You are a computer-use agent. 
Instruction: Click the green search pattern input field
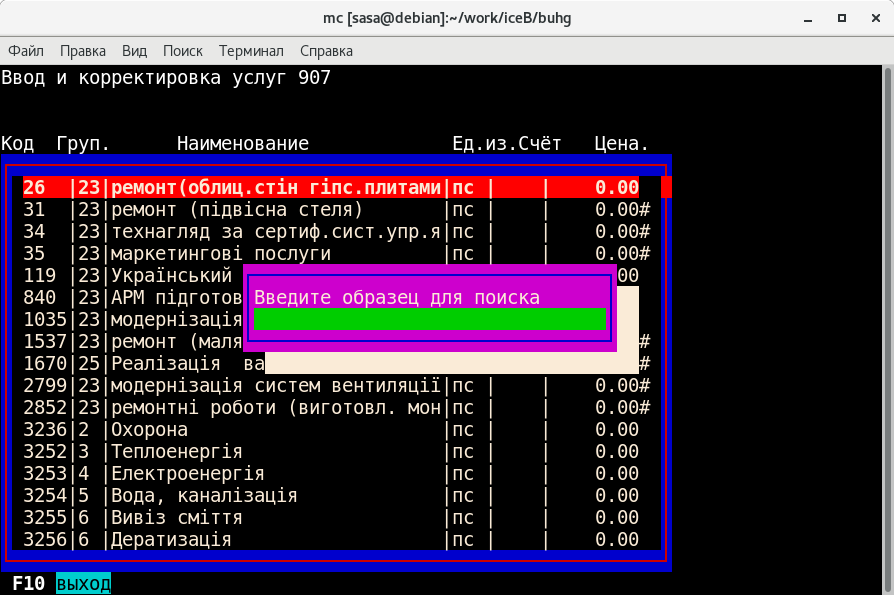click(430, 319)
